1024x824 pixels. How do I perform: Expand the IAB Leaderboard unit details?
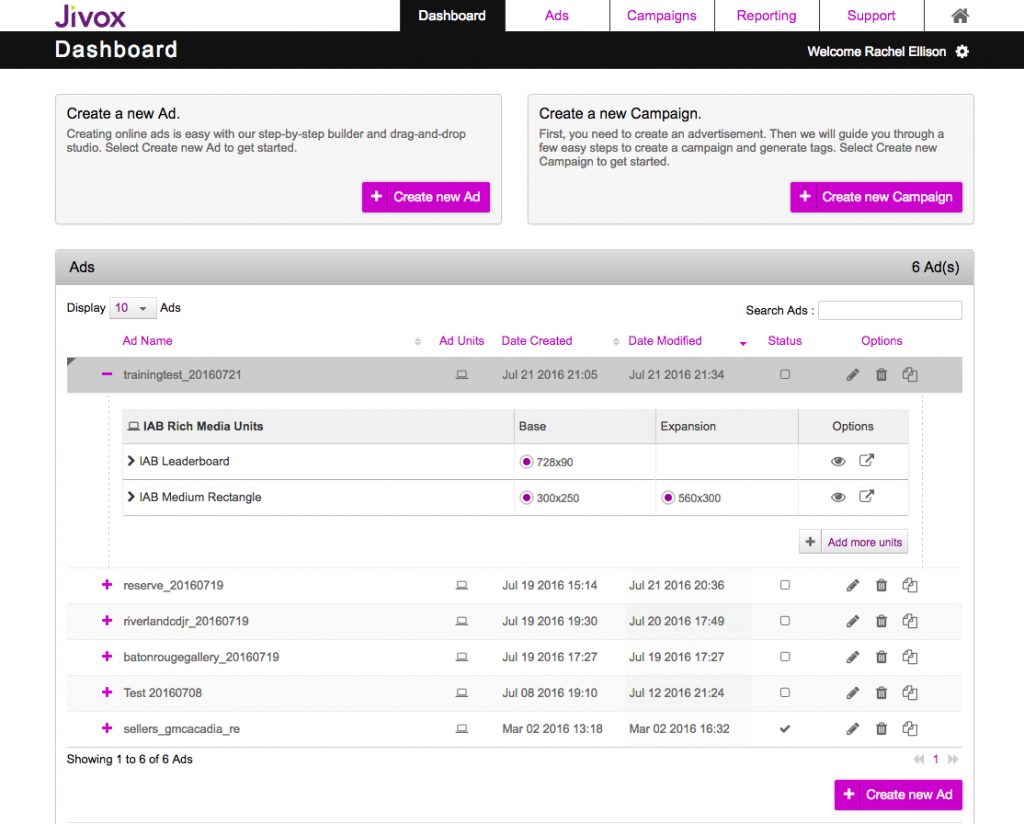pyautogui.click(x=131, y=461)
